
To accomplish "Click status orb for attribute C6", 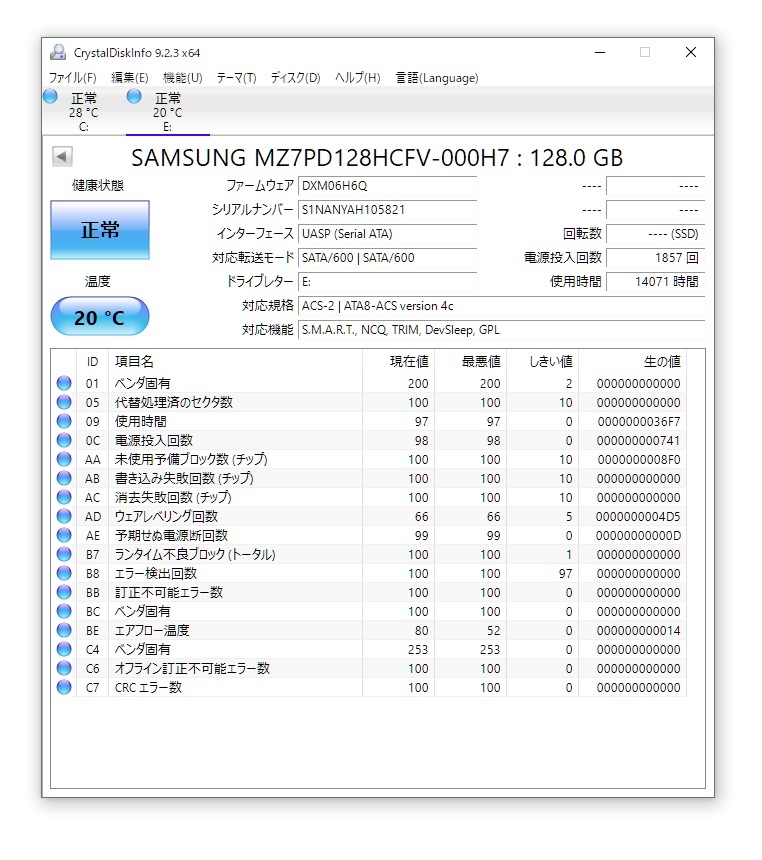I will pyautogui.click(x=64, y=668).
